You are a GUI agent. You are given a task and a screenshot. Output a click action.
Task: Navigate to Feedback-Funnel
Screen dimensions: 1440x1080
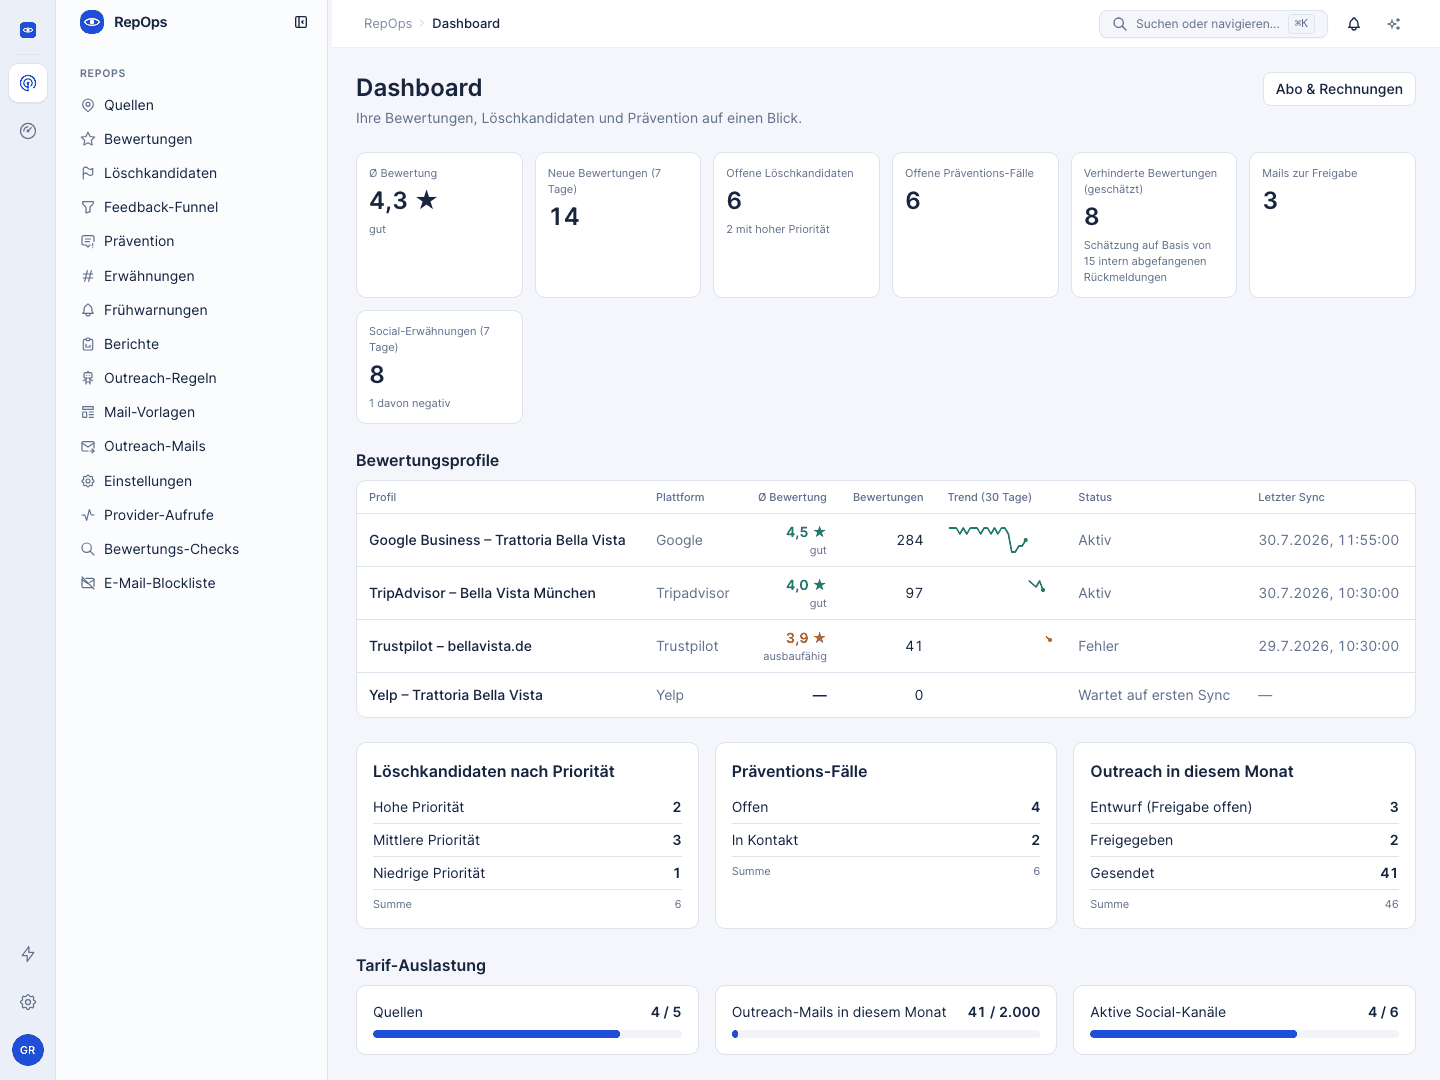coord(192,207)
